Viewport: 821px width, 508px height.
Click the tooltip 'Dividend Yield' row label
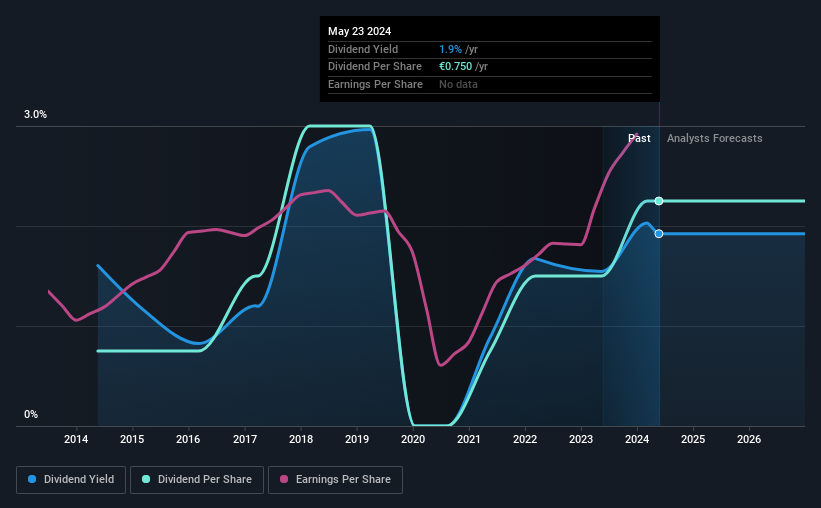tap(363, 49)
